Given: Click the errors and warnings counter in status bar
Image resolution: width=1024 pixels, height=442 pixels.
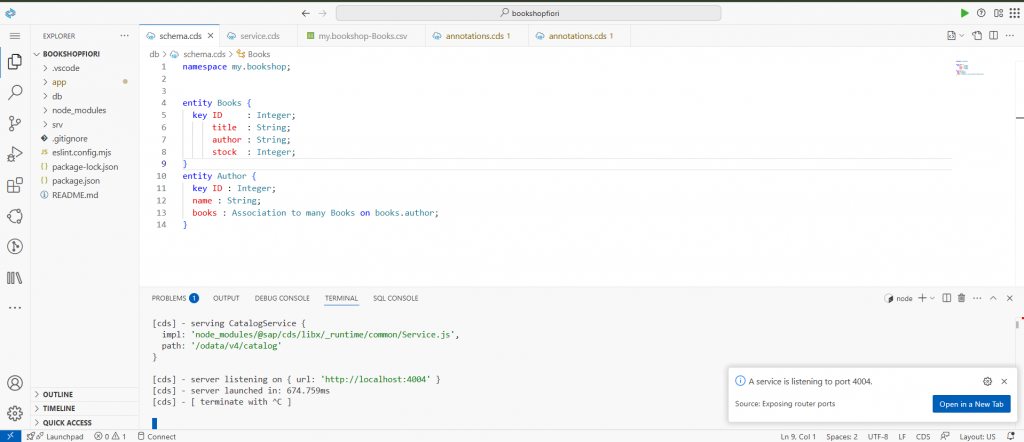Looking at the screenshot, I should [110, 436].
